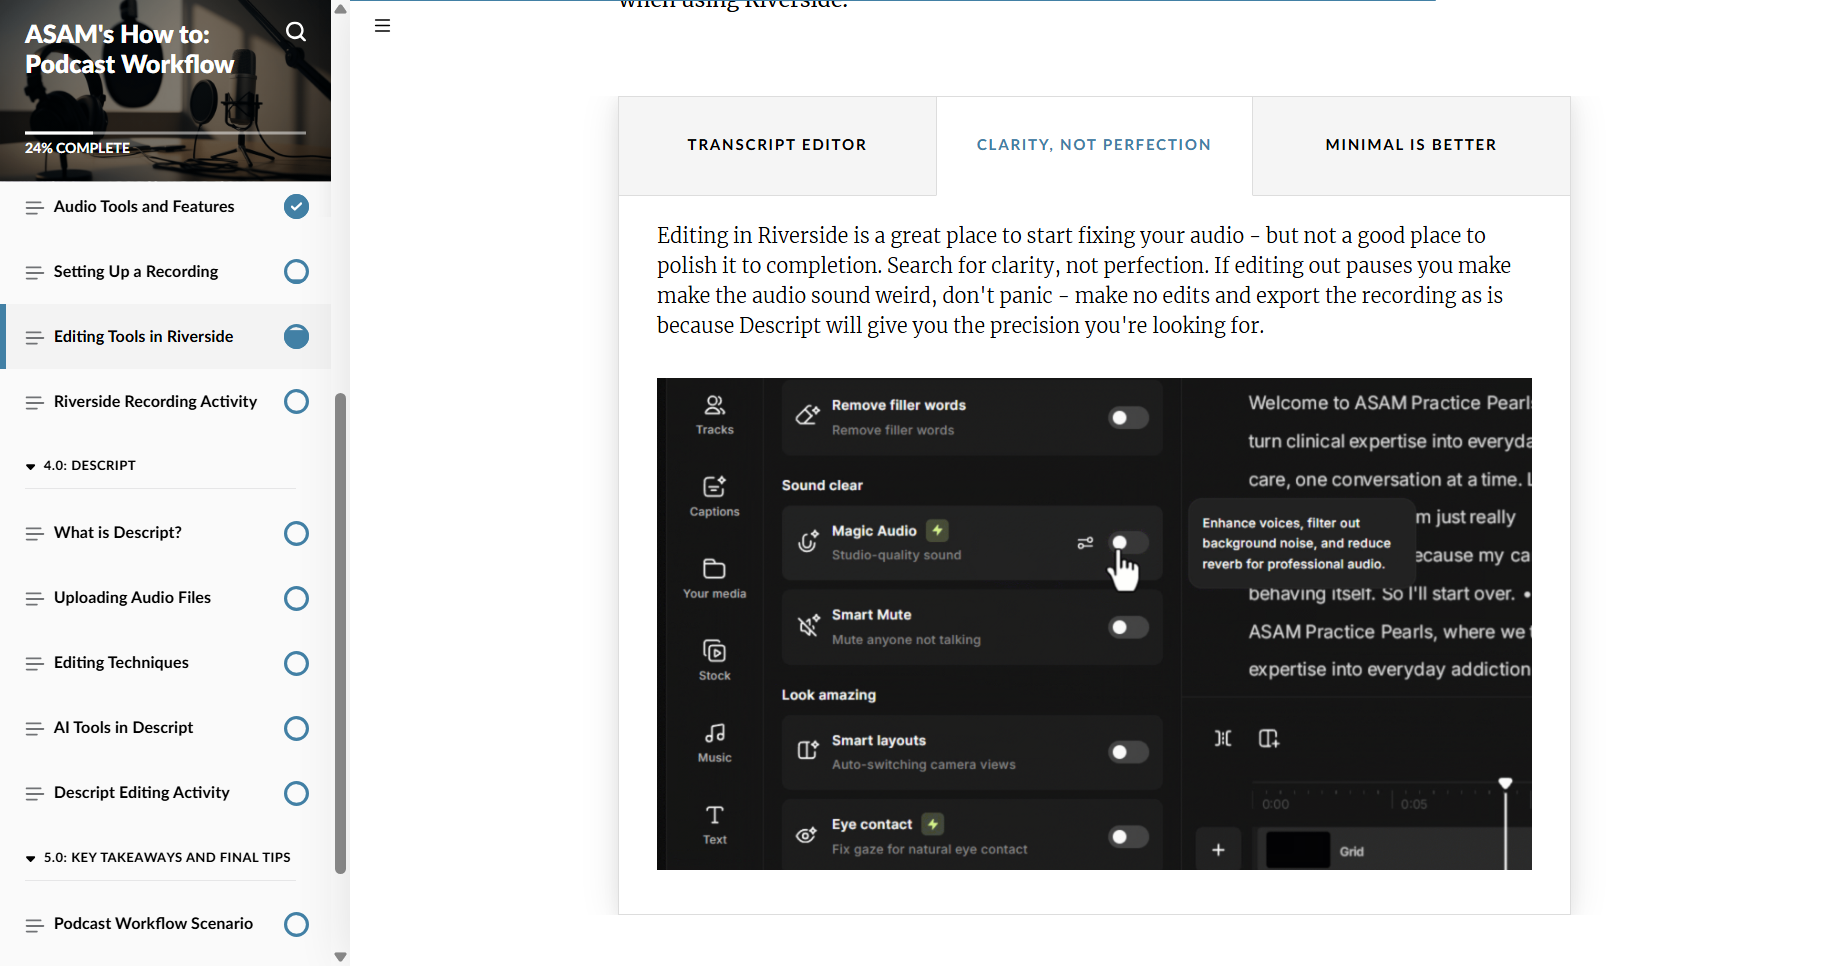
Task: Toggle the Eye contact switch
Action: (1128, 837)
